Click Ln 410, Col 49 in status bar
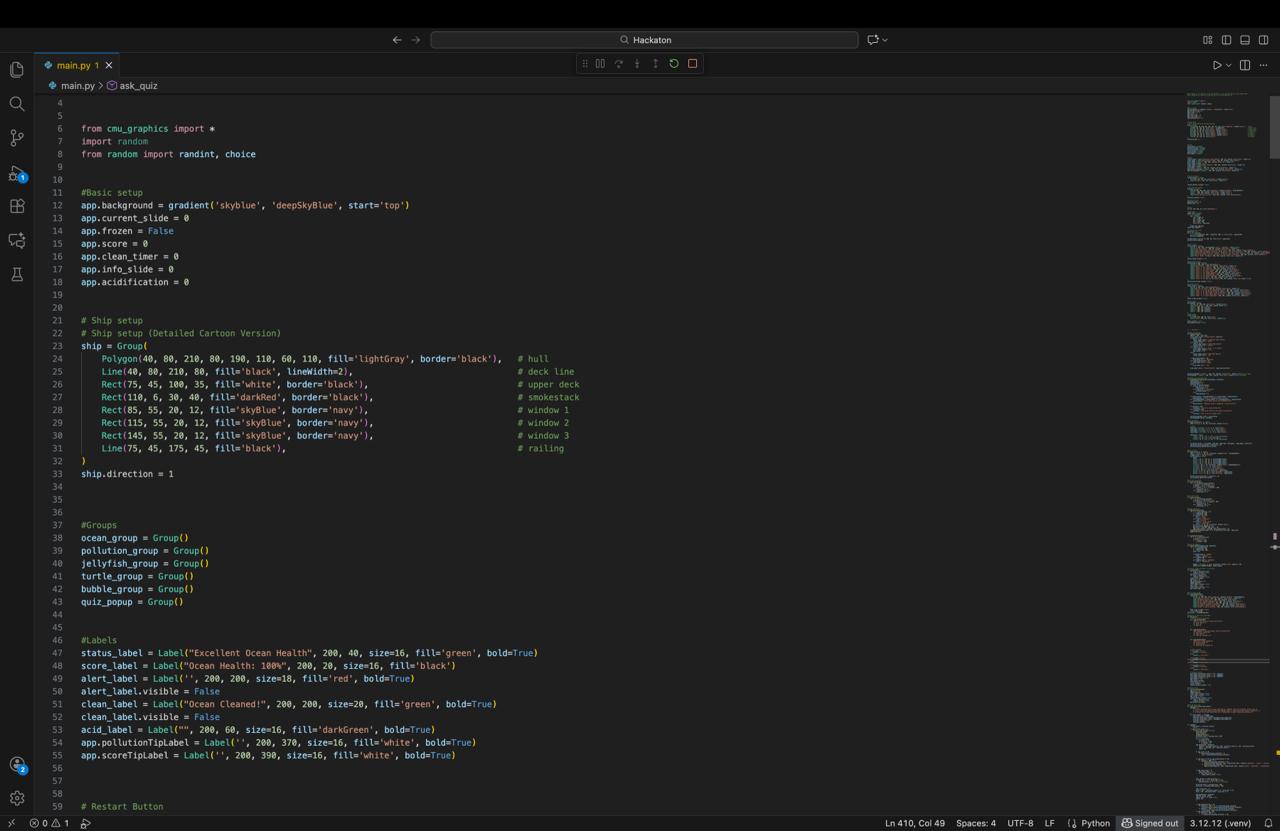Viewport: 1280px width, 831px height. (x=914, y=823)
